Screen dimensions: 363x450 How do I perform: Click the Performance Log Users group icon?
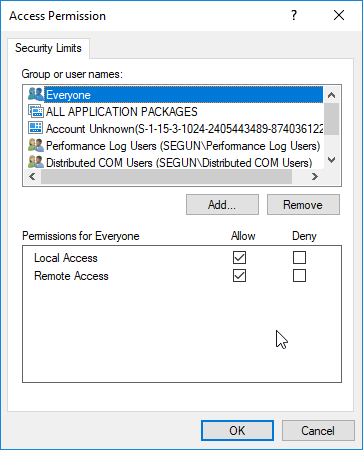(36, 145)
